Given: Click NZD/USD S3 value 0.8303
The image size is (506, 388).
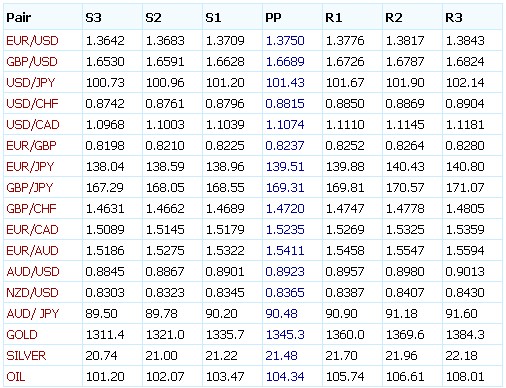Looking at the screenshot, I should [105, 293].
